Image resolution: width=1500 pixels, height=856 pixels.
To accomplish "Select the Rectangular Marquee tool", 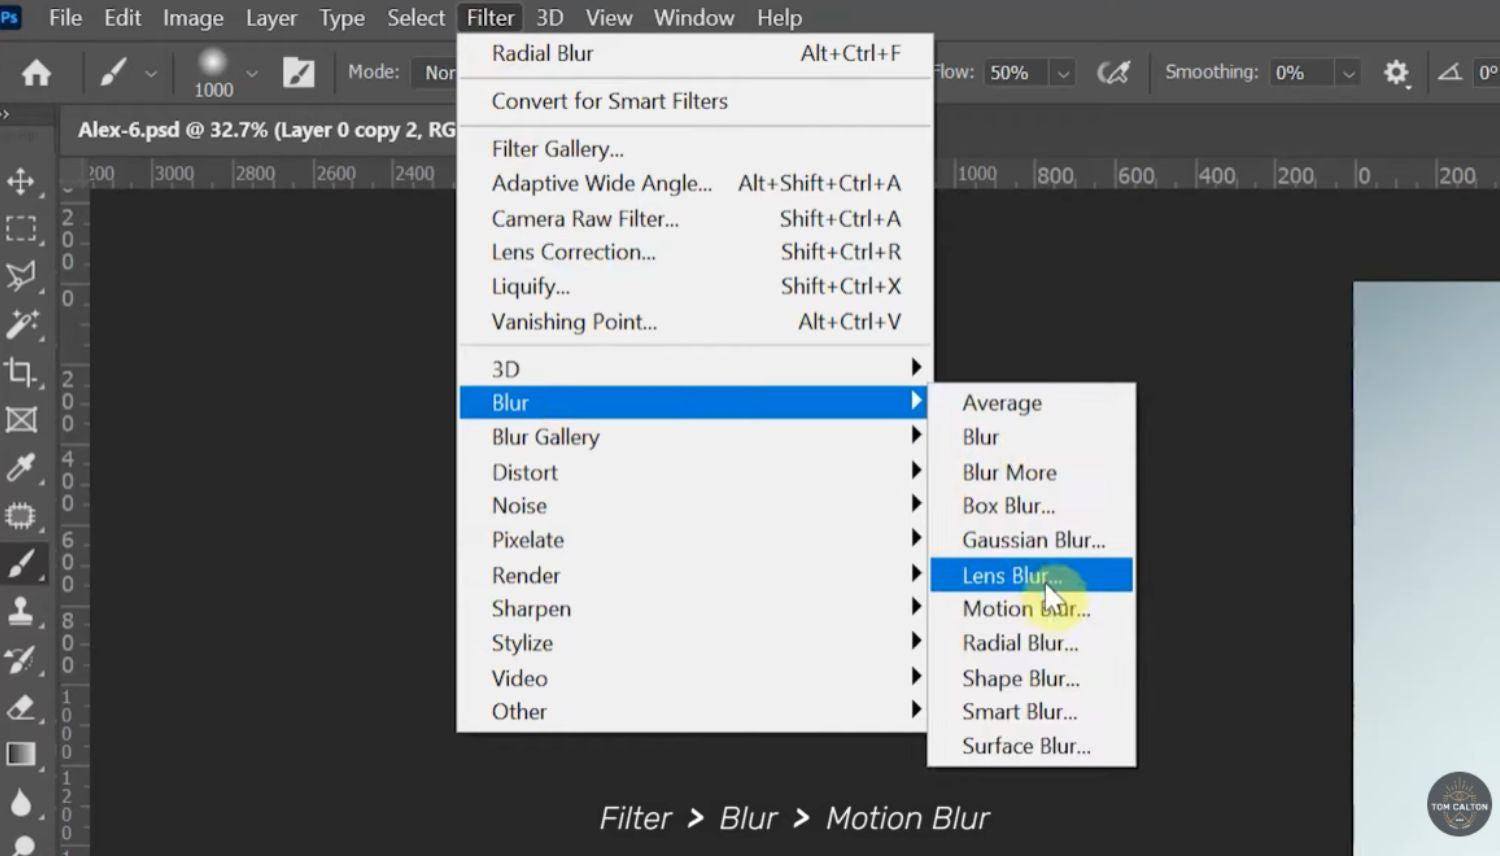I will [21, 229].
